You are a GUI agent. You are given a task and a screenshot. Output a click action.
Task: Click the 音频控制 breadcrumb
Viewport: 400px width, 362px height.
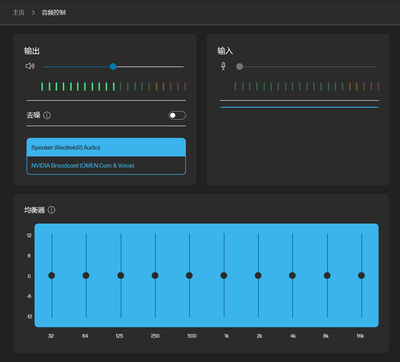(54, 12)
